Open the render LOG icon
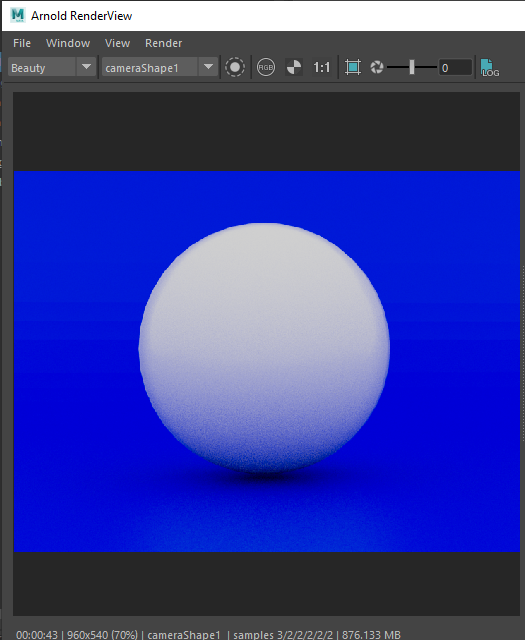Screen dimensions: 525x640 [x=489, y=67]
